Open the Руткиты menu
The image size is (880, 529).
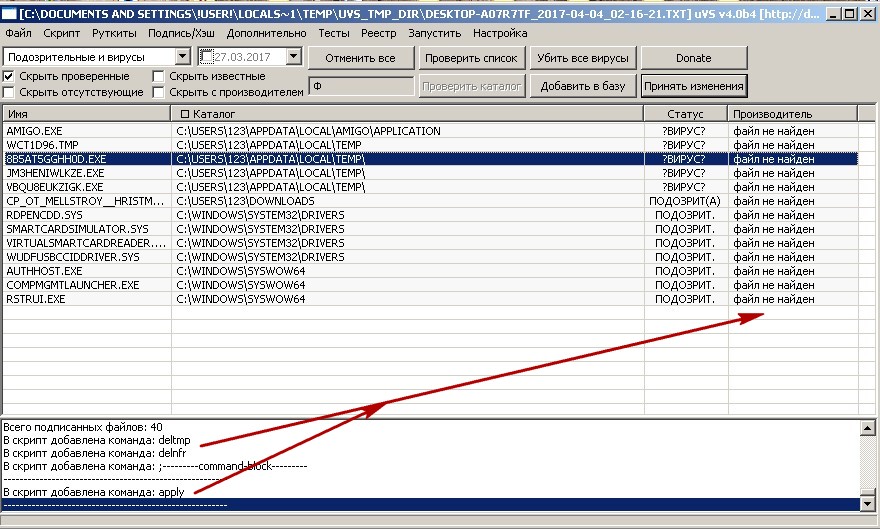[x=114, y=33]
